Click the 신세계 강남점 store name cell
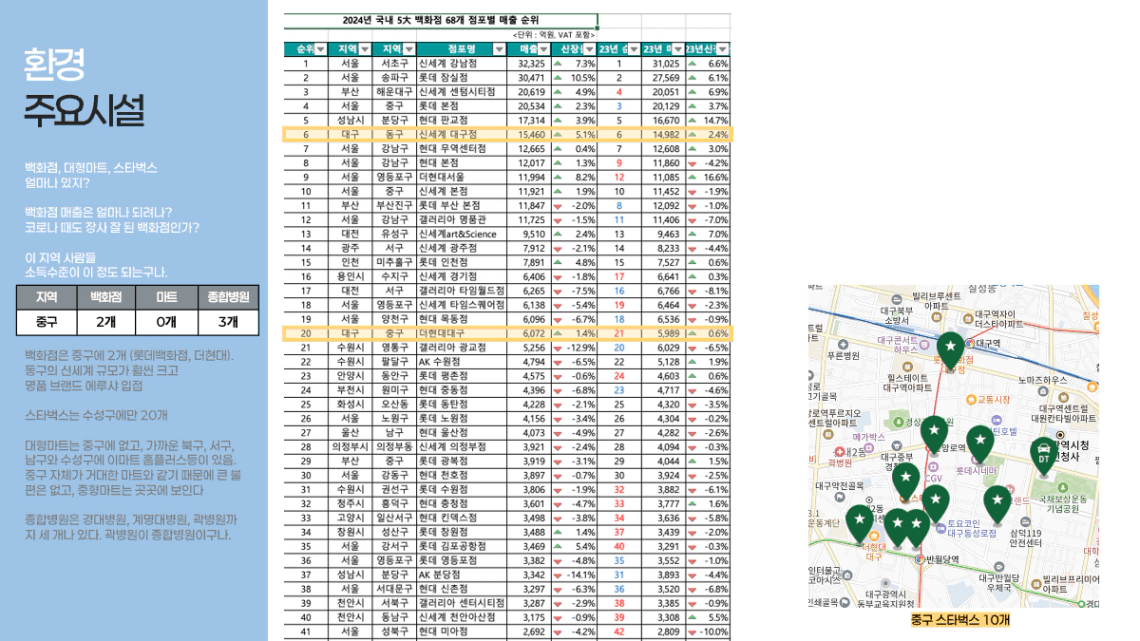The height and width of the screenshot is (641, 1140). tap(461, 63)
